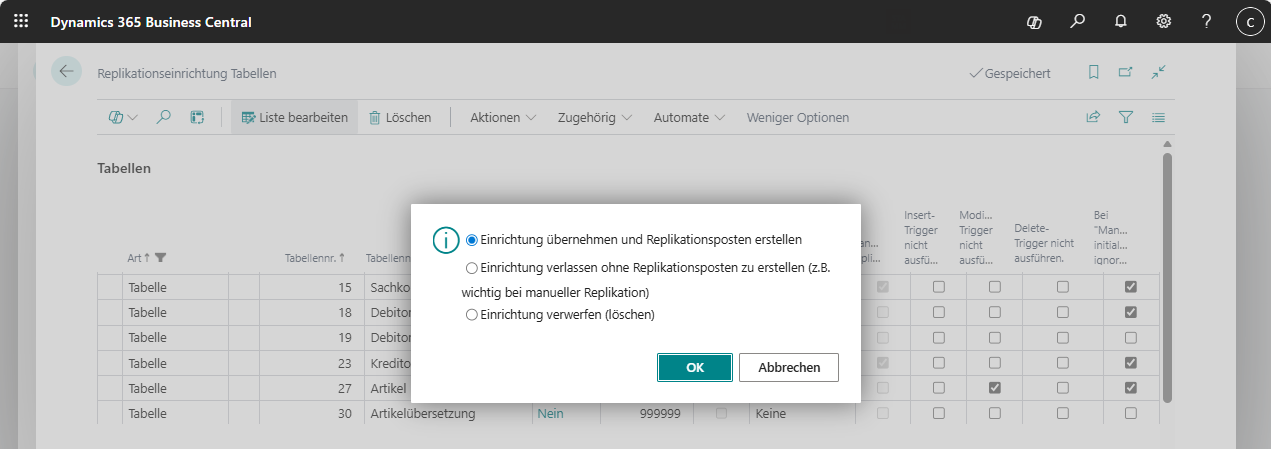1271x449 pixels.
Task: Open the settings gear
Action: 1164,21
